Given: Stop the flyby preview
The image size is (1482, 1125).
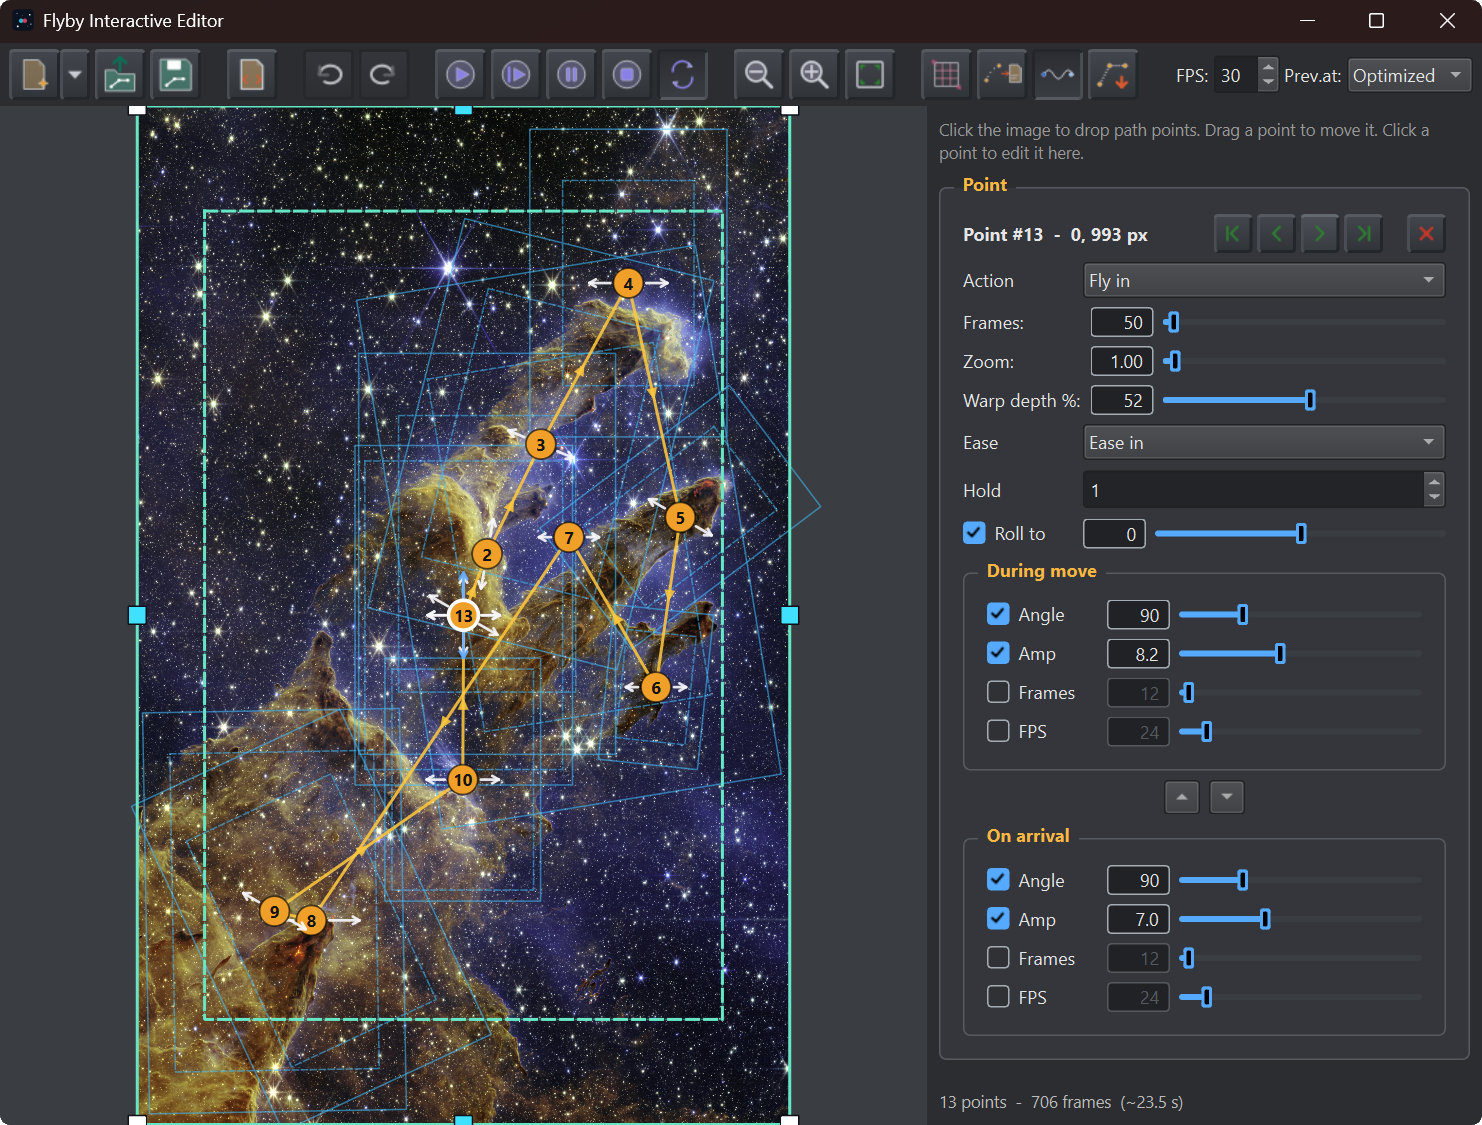Looking at the screenshot, I should 627,75.
